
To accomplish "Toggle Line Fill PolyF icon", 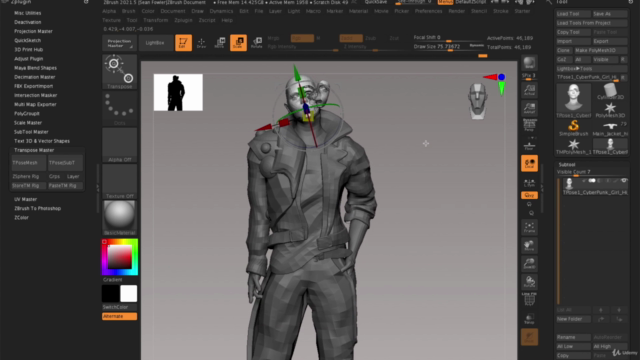I will pyautogui.click(x=529, y=300).
